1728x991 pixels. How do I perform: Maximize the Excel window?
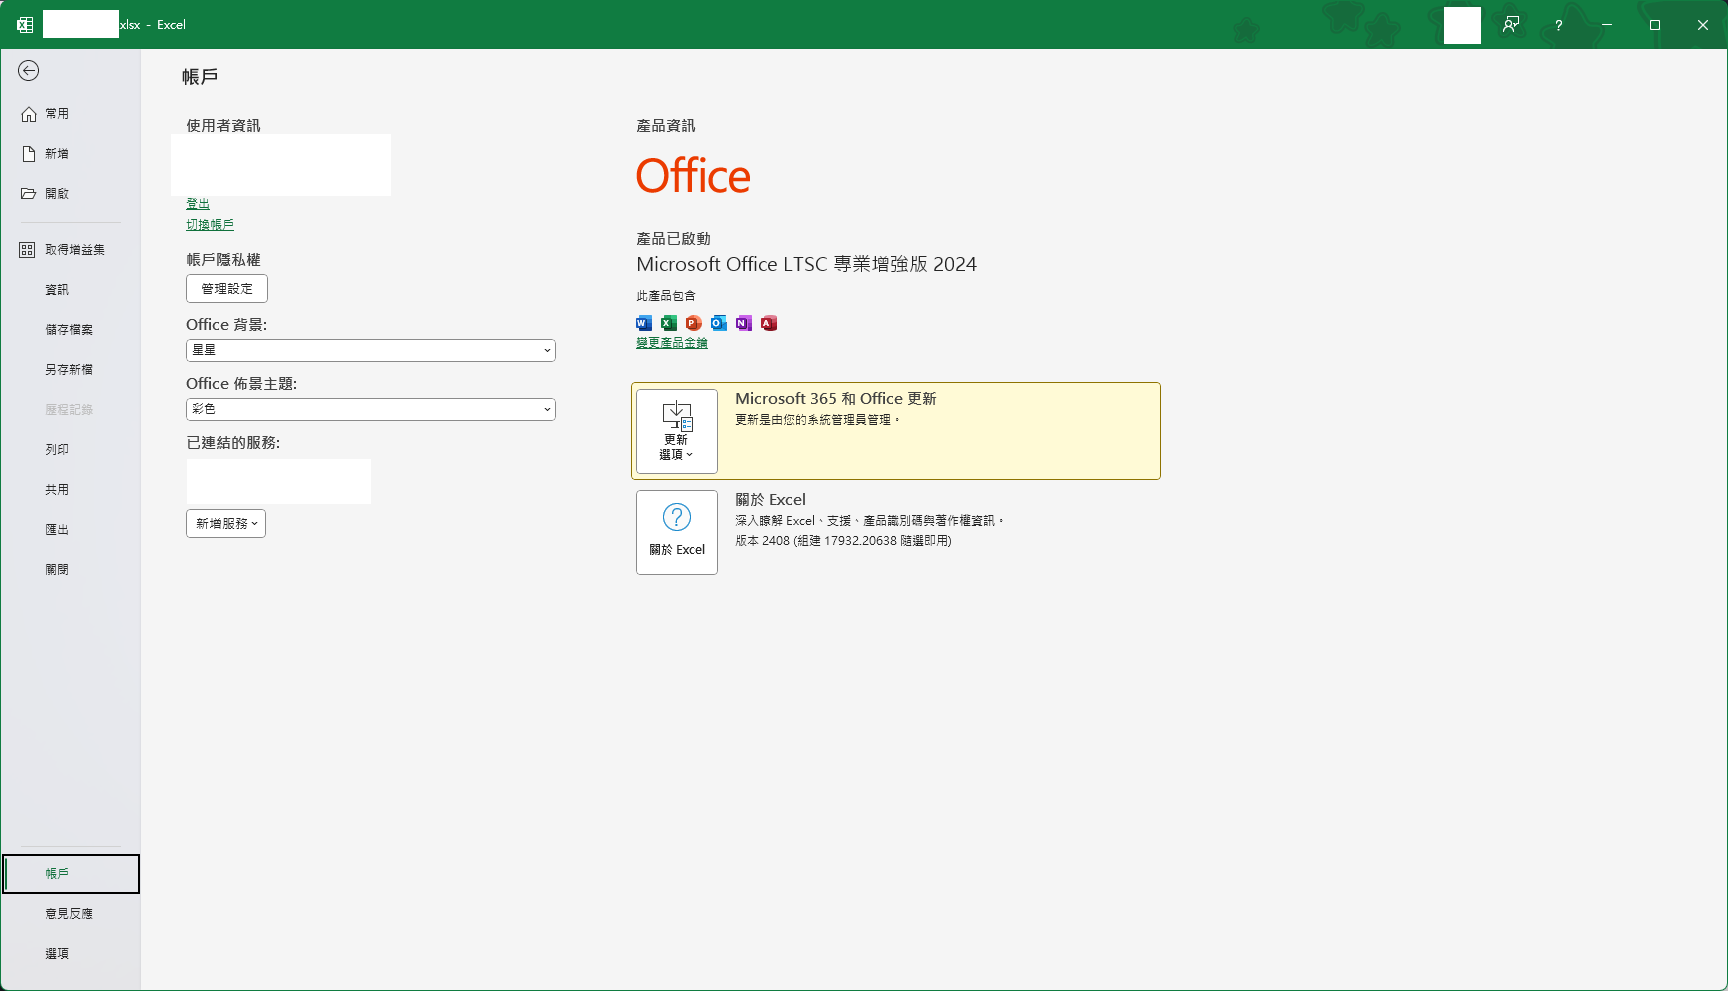pyautogui.click(x=1655, y=25)
